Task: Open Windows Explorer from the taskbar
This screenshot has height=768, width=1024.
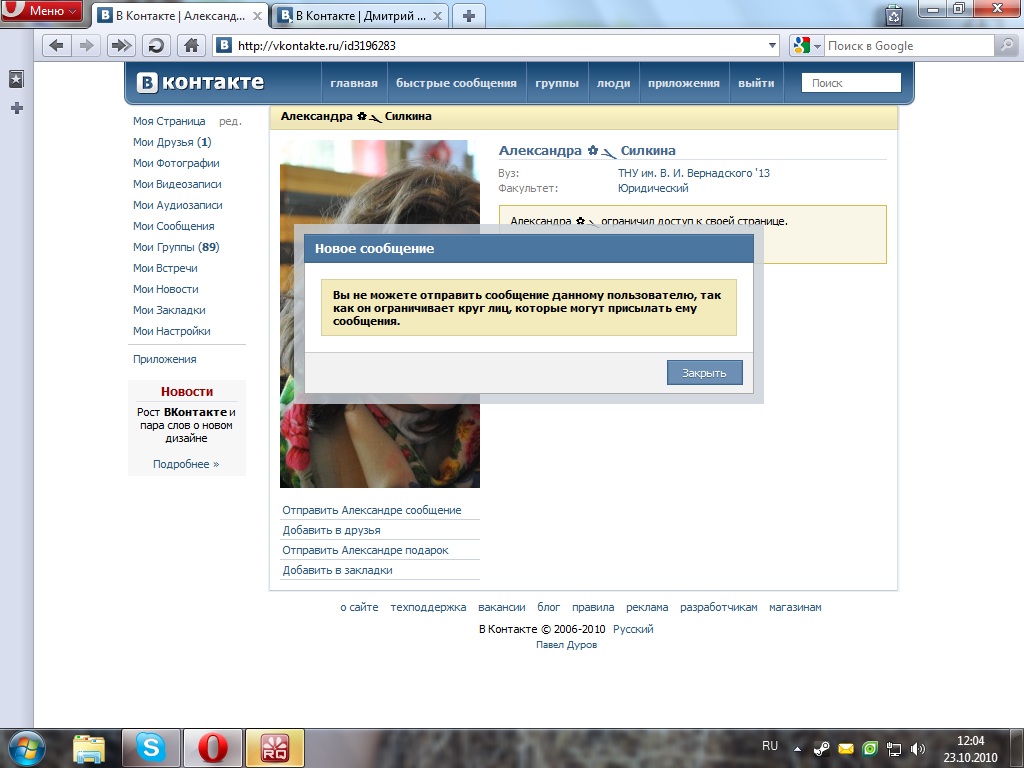Action: point(89,748)
